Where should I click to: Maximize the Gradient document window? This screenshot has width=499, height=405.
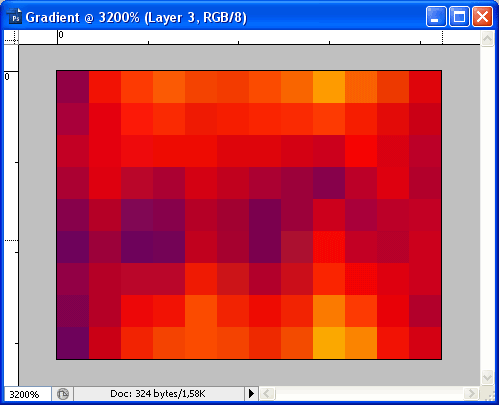(x=459, y=16)
